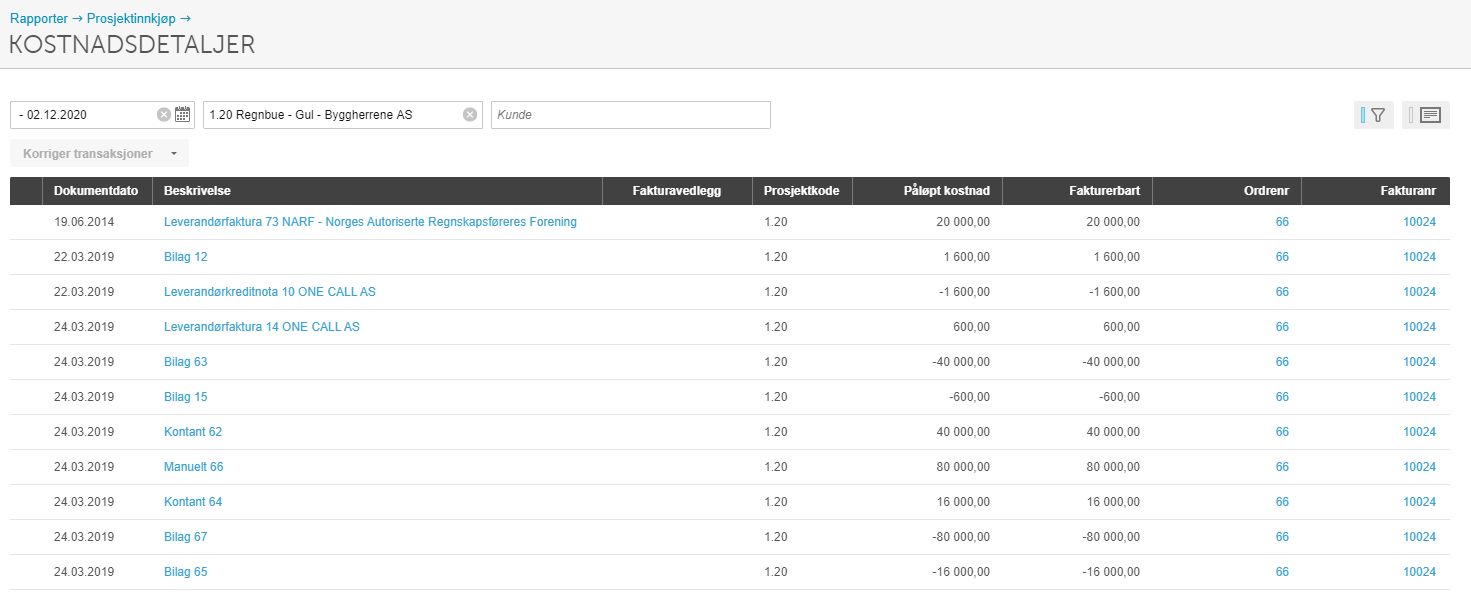Select 16 000,00 in Påløpt kostnad column
Screen dimensions: 1471x599
[963, 502]
